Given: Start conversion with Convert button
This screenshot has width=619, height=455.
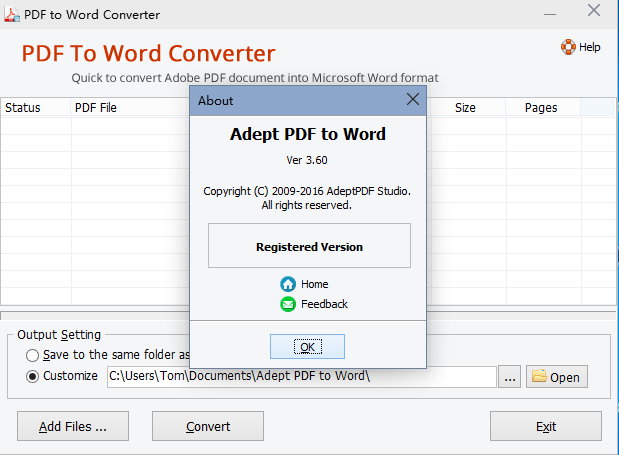Looking at the screenshot, I should (x=208, y=426).
